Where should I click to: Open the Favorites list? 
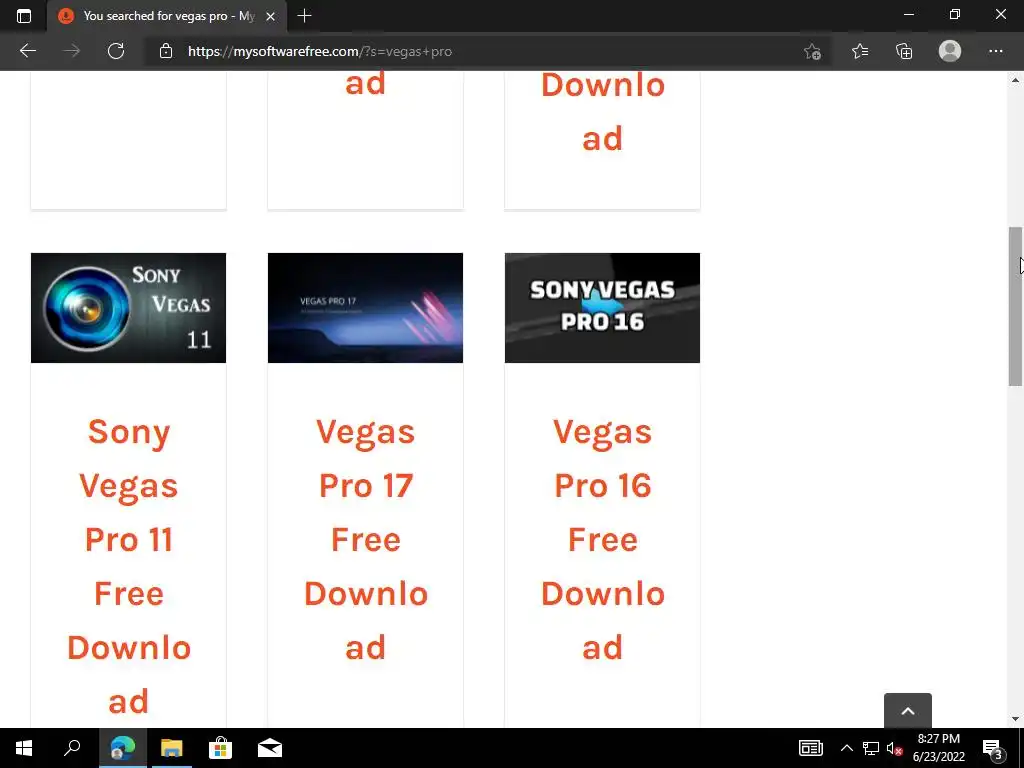click(860, 51)
